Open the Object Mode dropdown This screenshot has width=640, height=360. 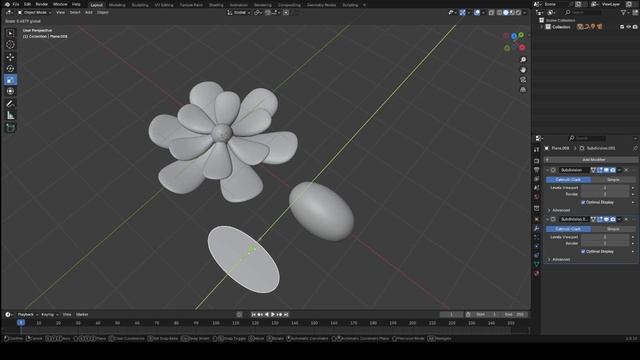(x=34, y=13)
